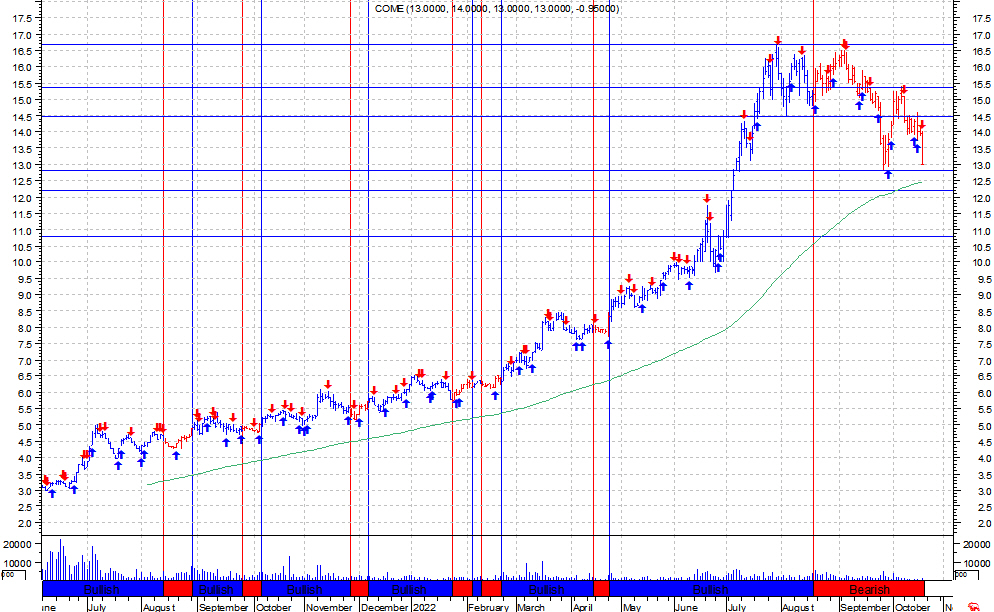Screen dimensions: 994x612
Task: Select the blue buy arrow at the far-left chart low
Action: point(52,492)
